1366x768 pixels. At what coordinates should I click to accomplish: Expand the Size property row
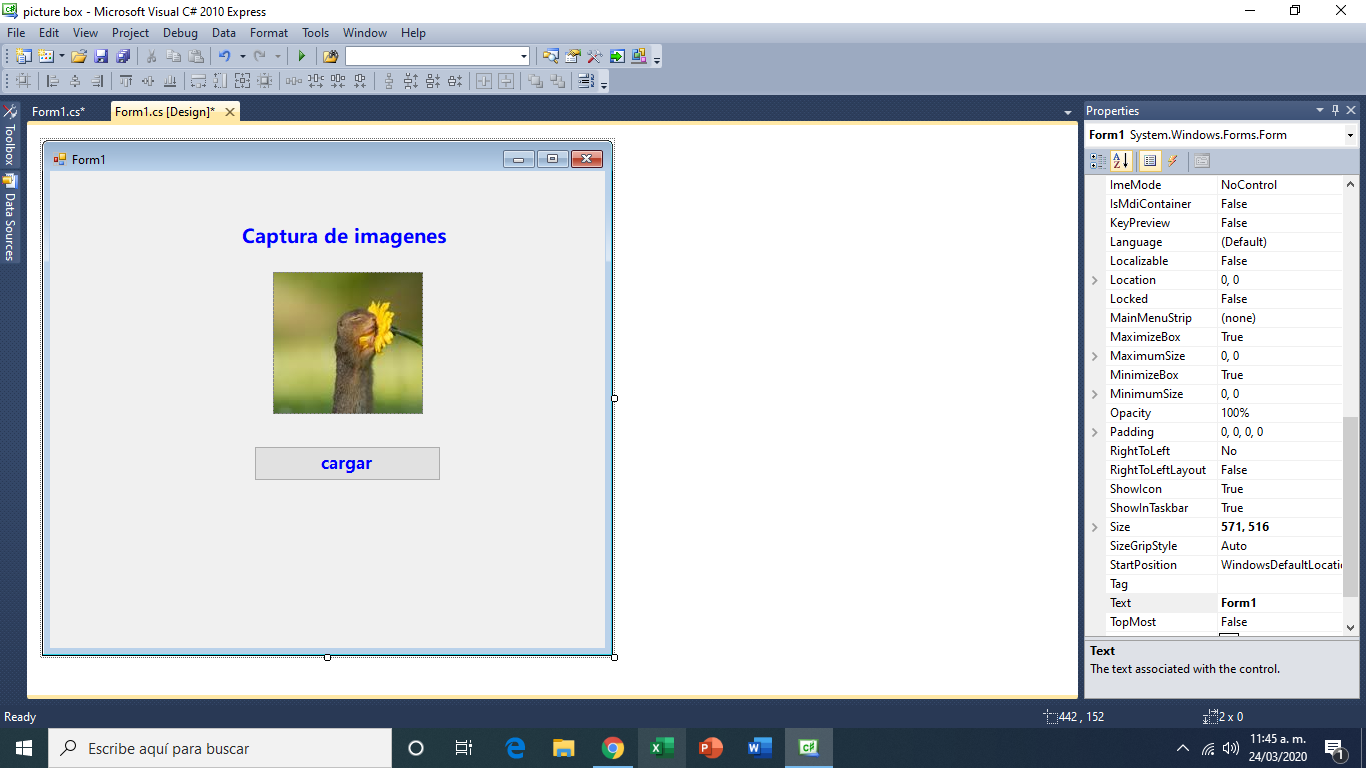point(1095,527)
